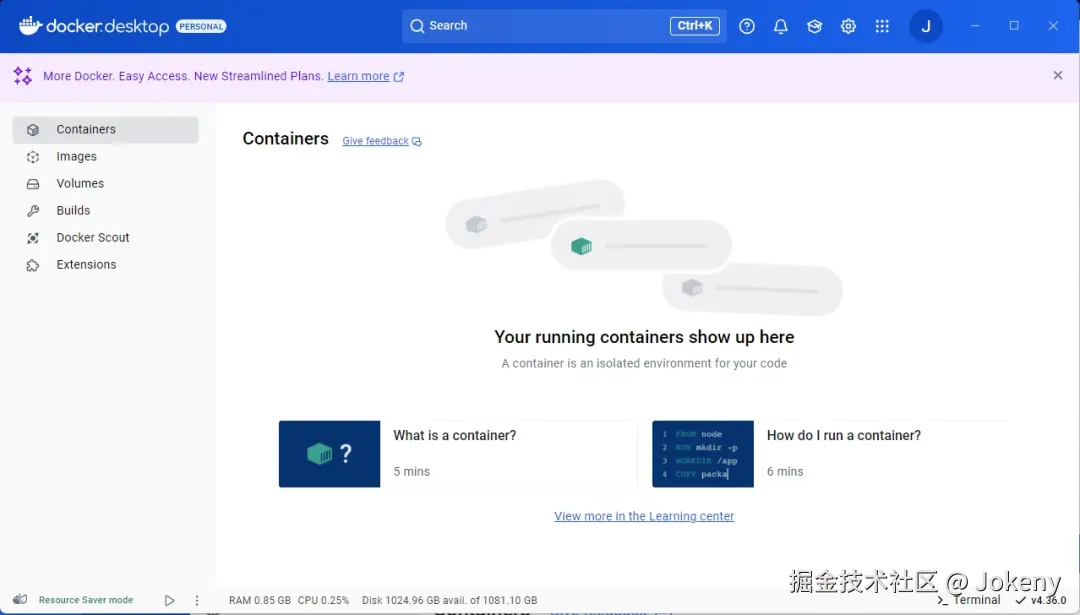Click the Docker Desktop whale logo
Screen dimensions: 1080x615
[30, 26]
